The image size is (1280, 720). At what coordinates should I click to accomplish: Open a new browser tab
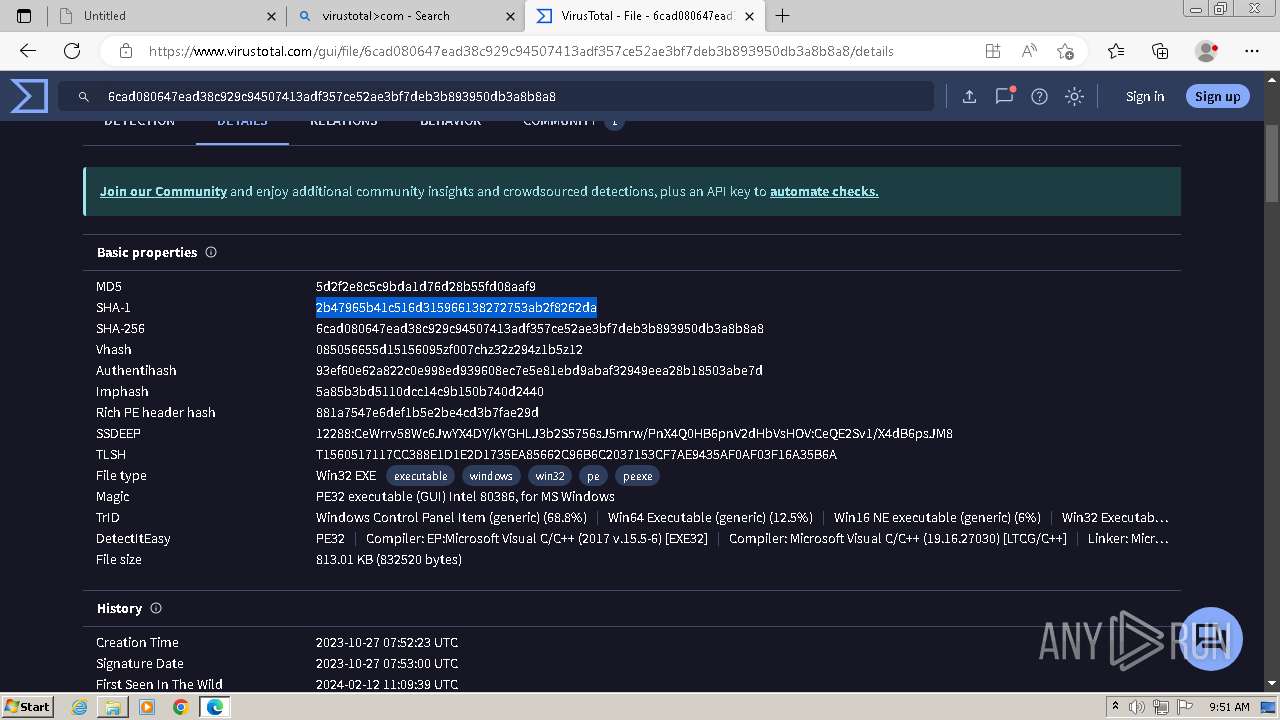[x=782, y=16]
